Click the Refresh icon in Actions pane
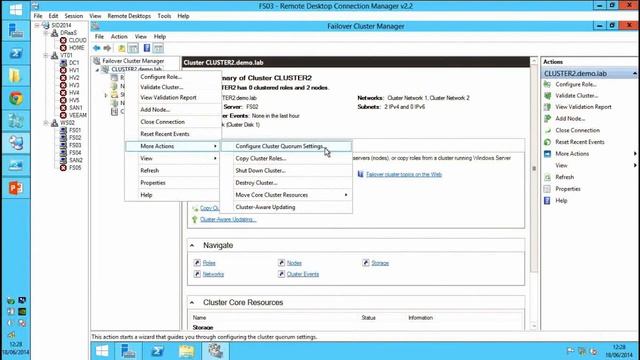Image resolution: width=640 pixels, height=360 pixels. [x=547, y=177]
